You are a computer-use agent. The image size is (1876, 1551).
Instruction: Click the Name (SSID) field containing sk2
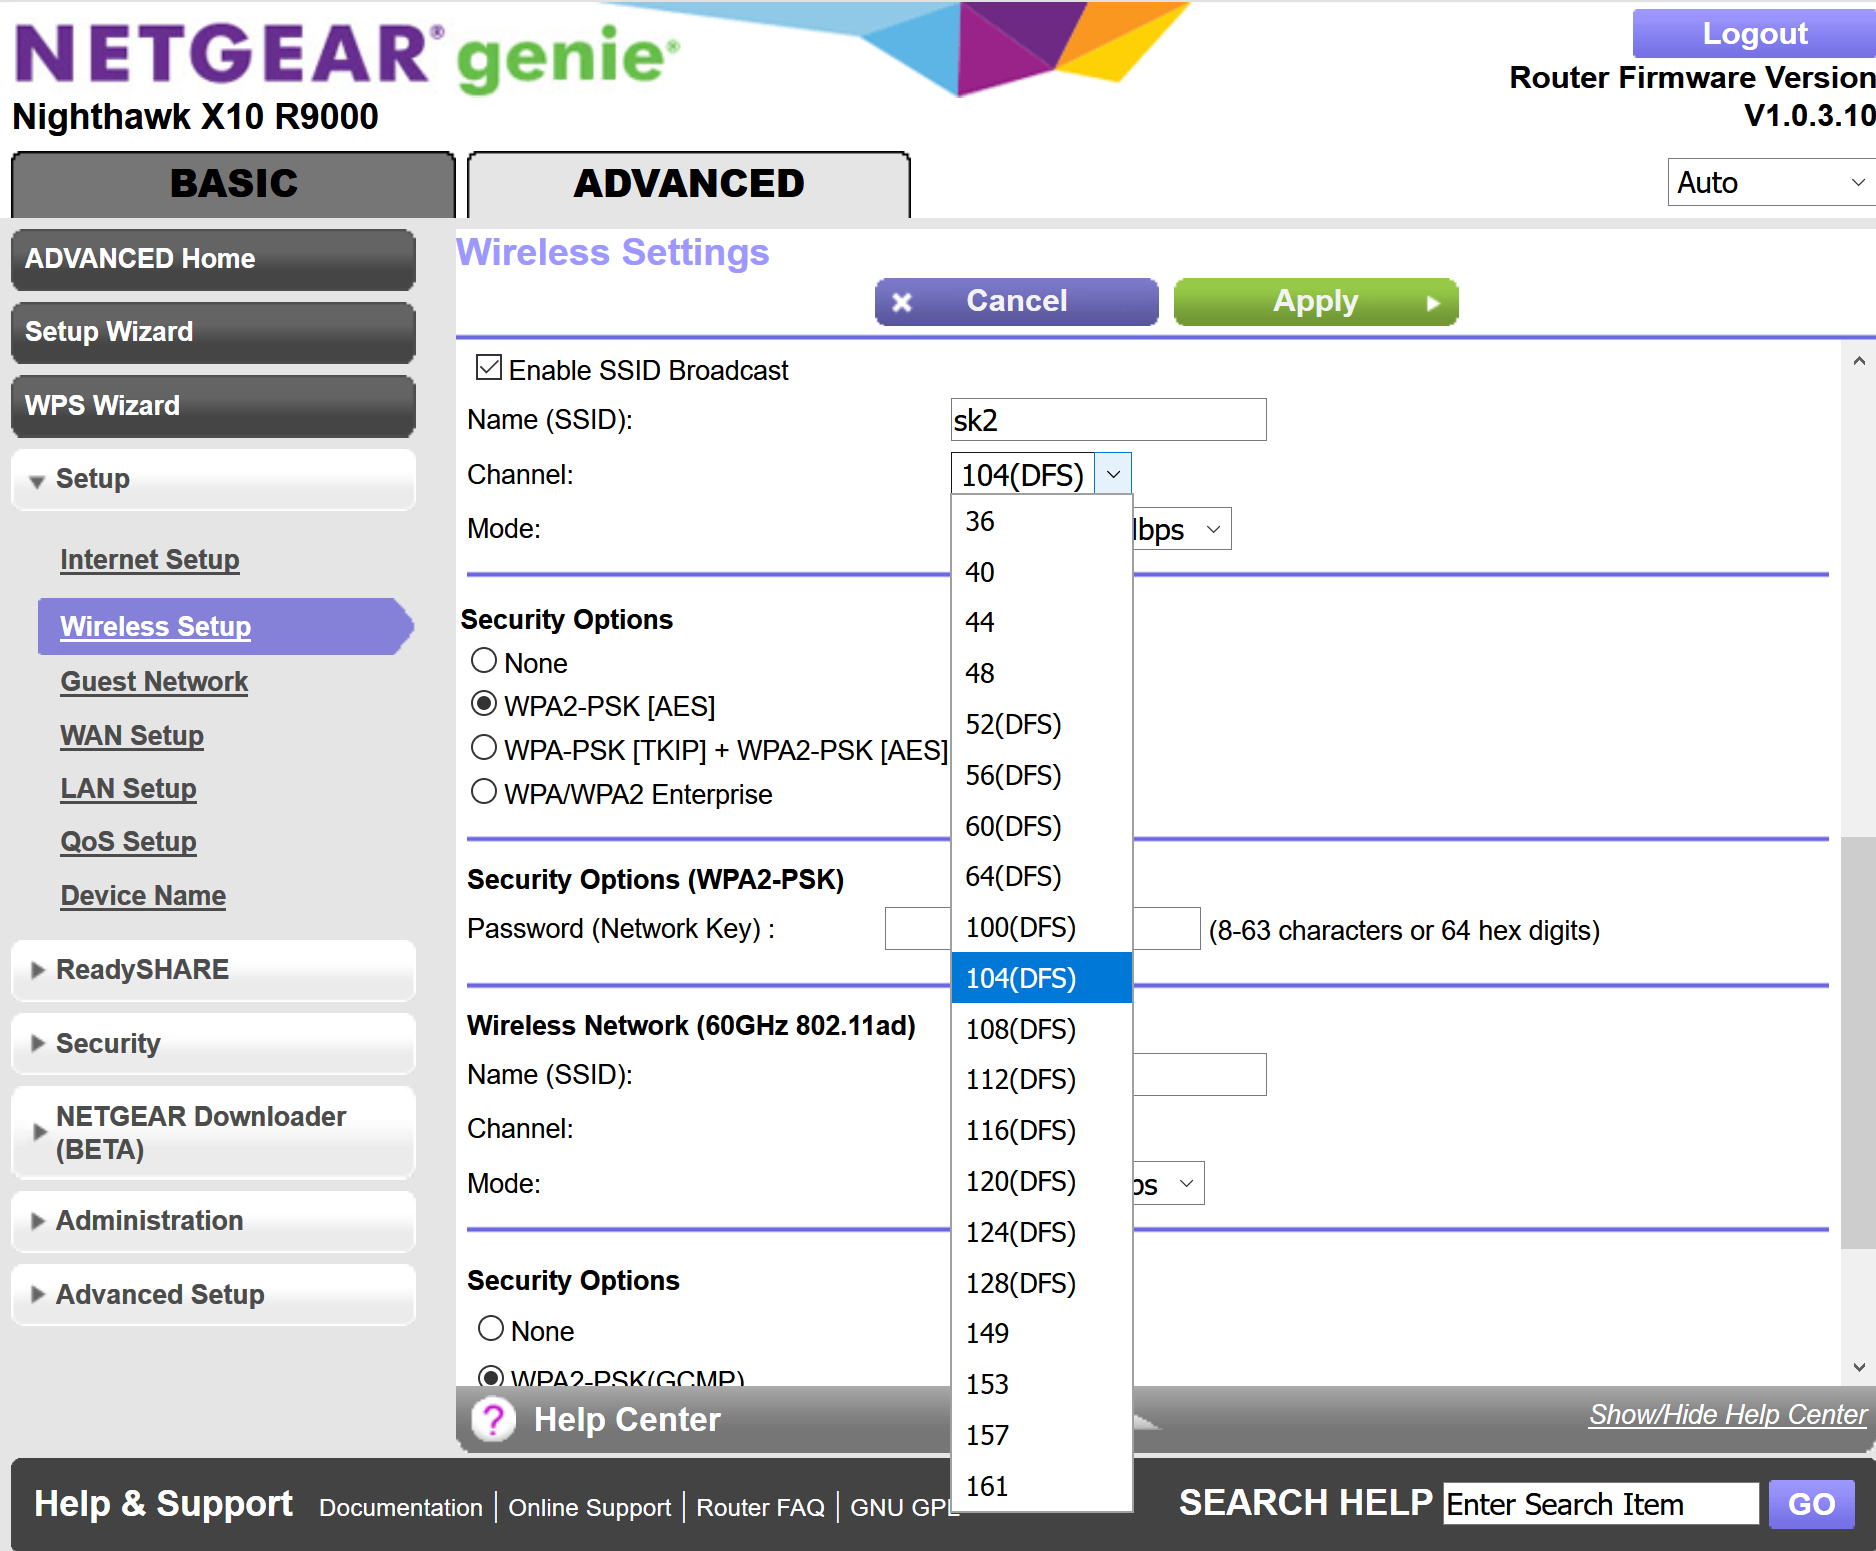(1108, 420)
